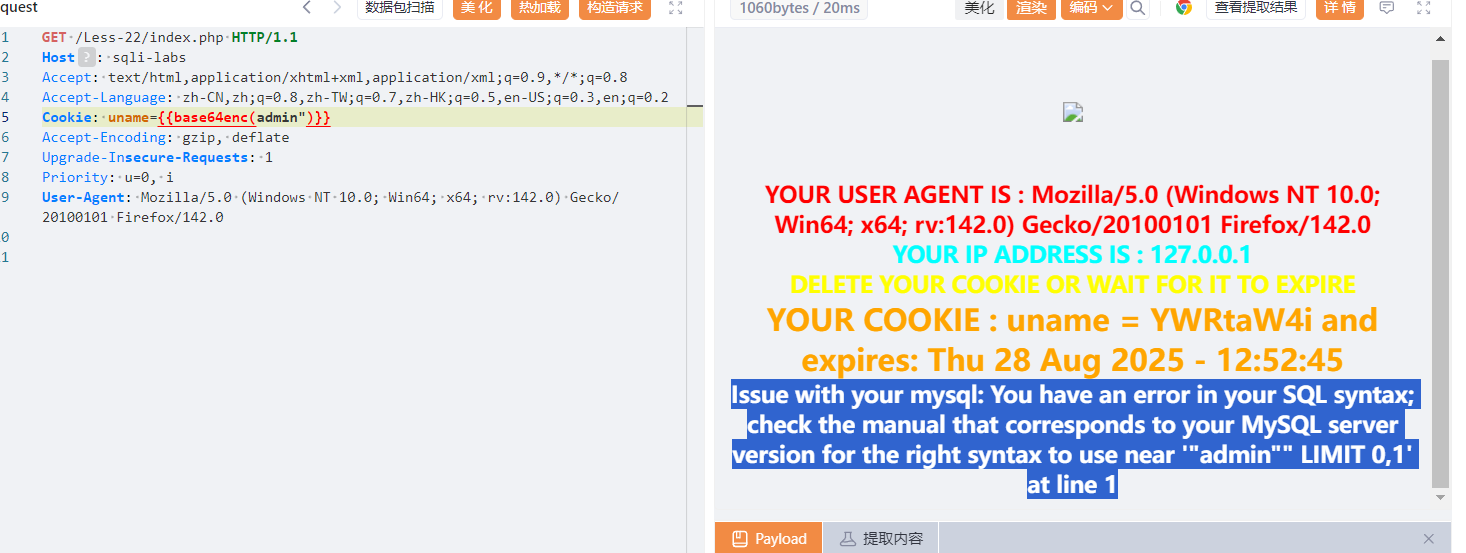Click the 热加载 hot reload button

click(540, 8)
